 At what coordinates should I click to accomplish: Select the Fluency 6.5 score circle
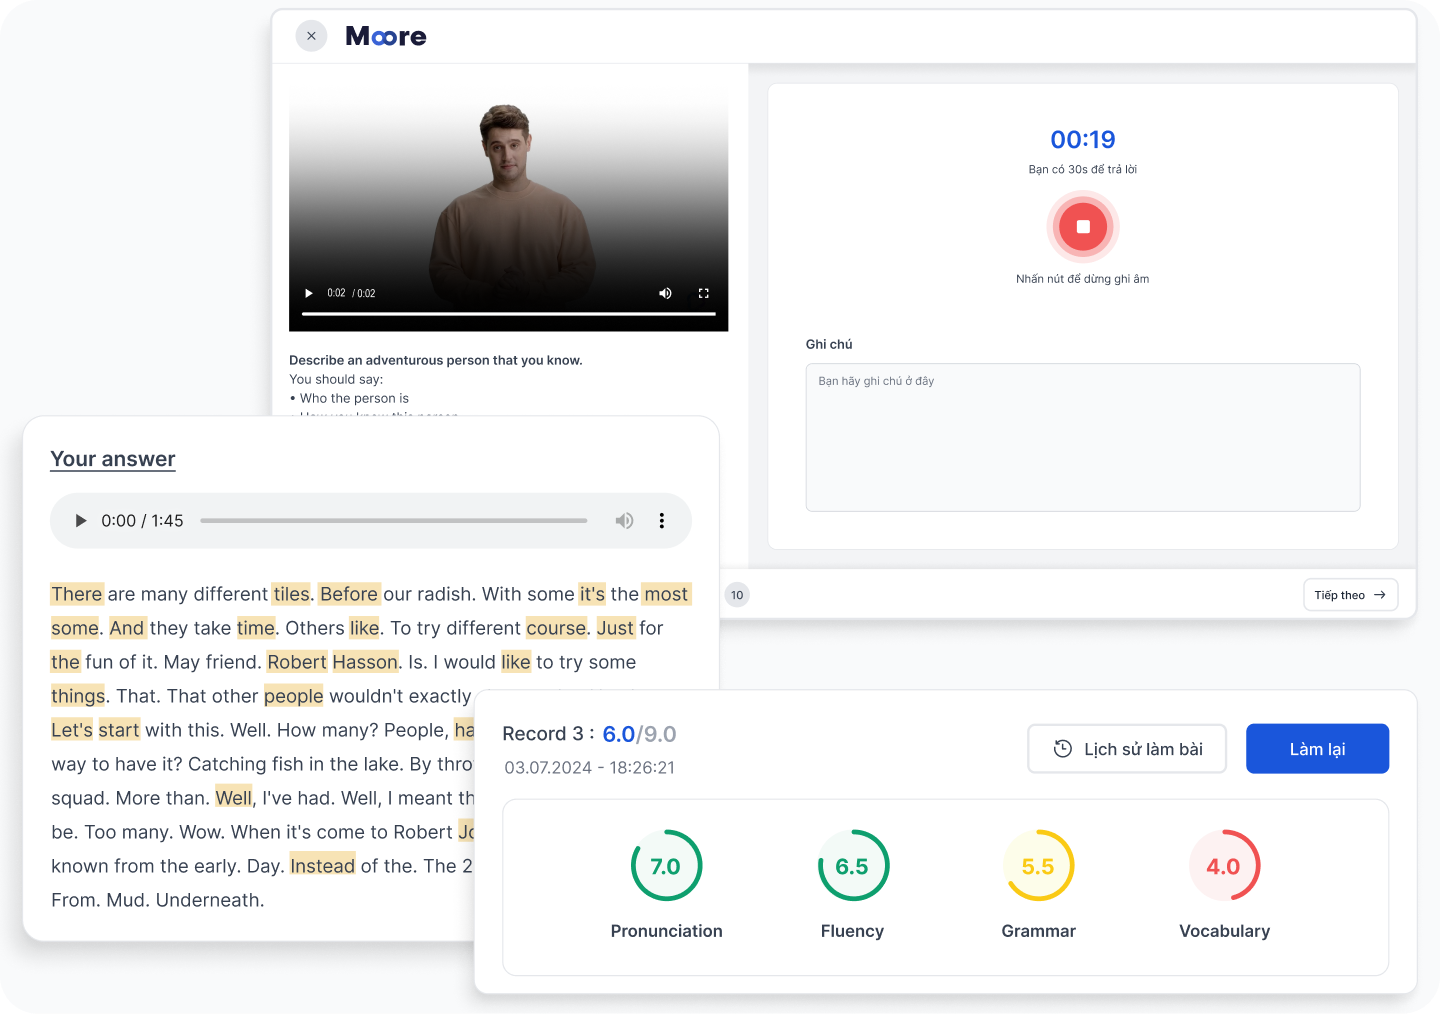point(852,866)
